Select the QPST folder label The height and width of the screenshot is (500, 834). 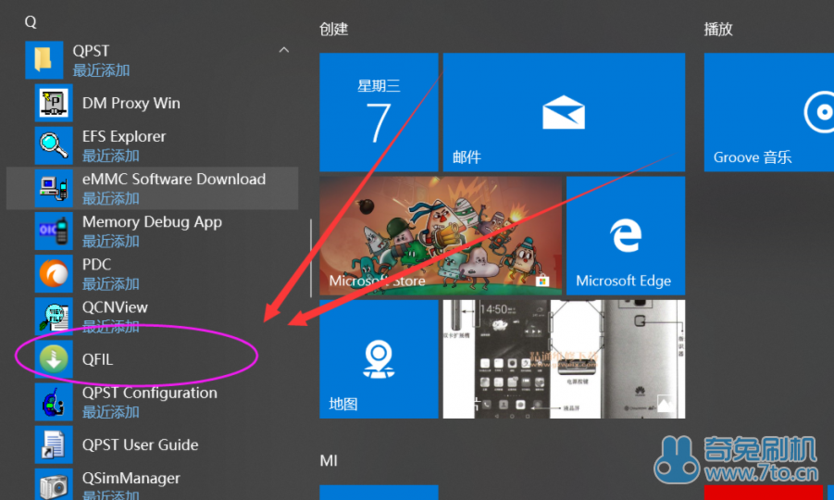click(x=91, y=51)
